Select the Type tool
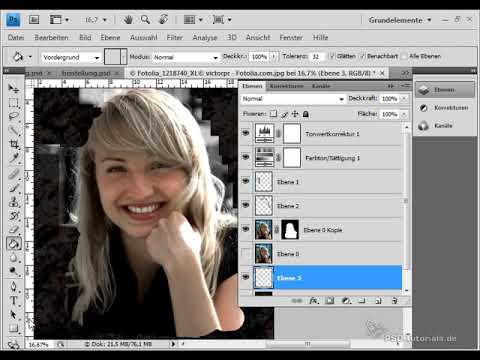Screen dimensions: 480x360 [x=14, y=301]
